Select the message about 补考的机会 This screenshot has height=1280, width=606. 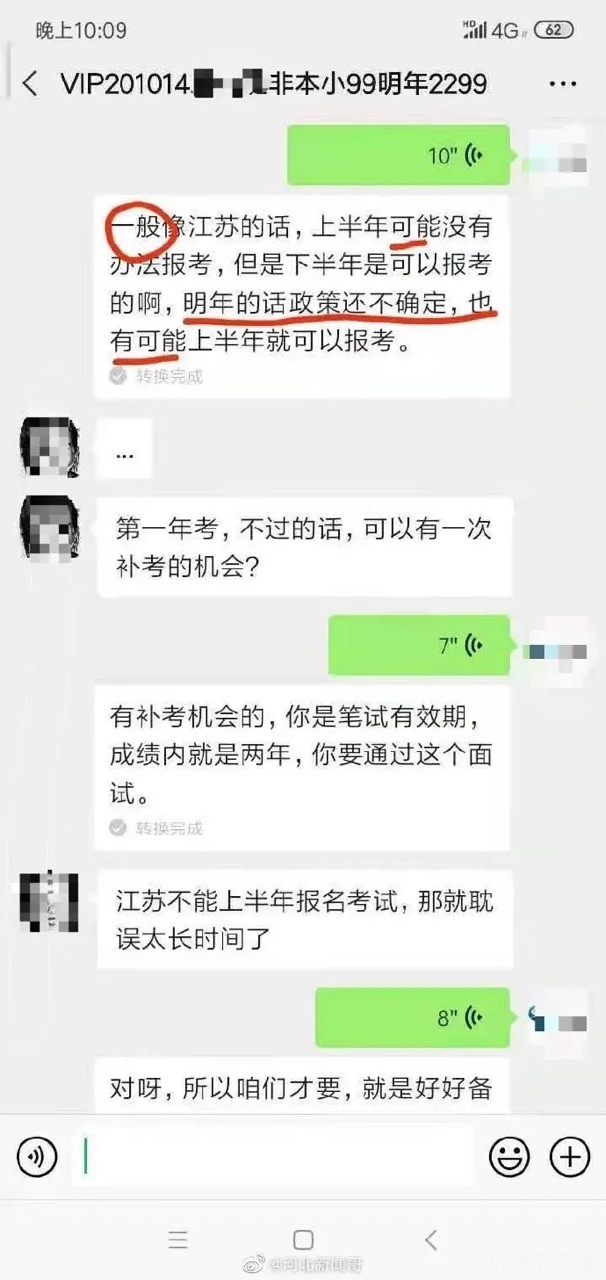pyautogui.click(x=304, y=547)
